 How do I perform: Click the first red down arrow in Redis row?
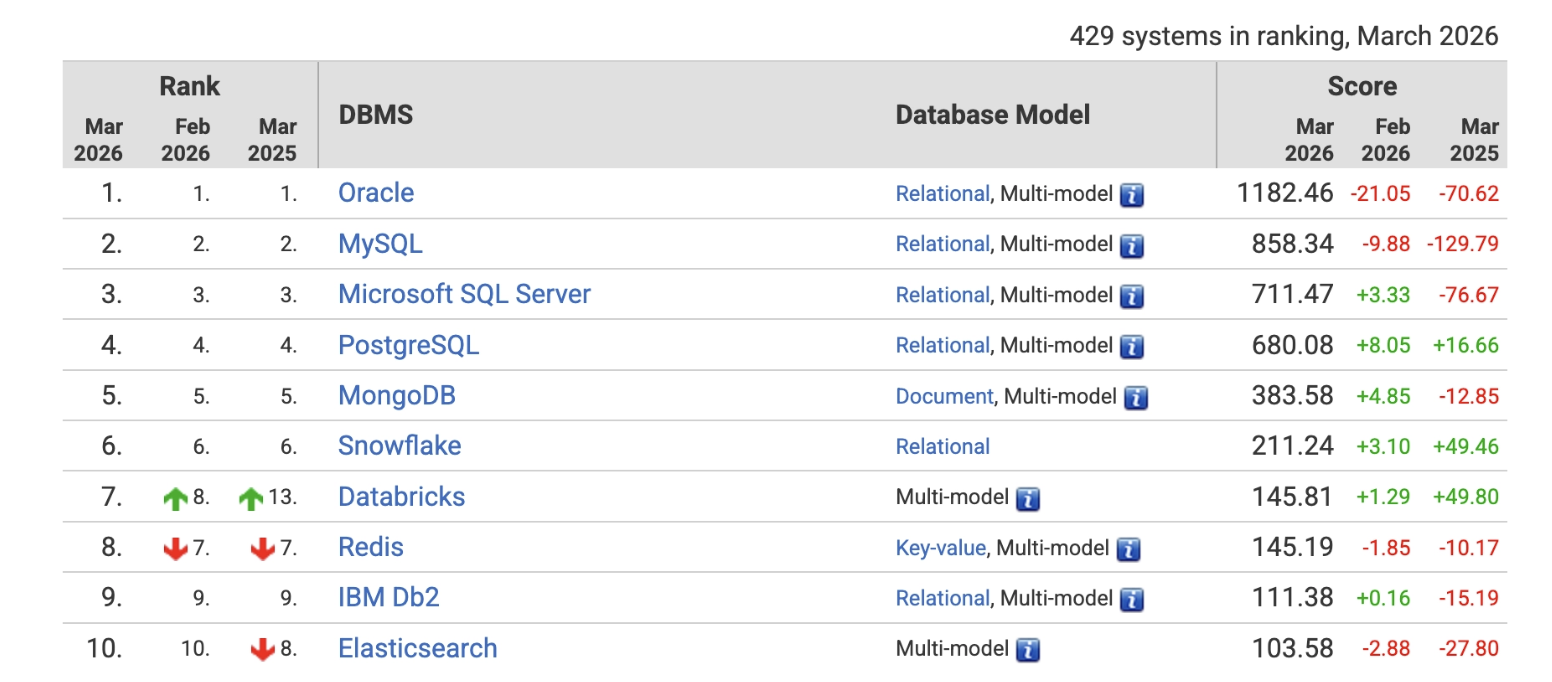tap(176, 548)
